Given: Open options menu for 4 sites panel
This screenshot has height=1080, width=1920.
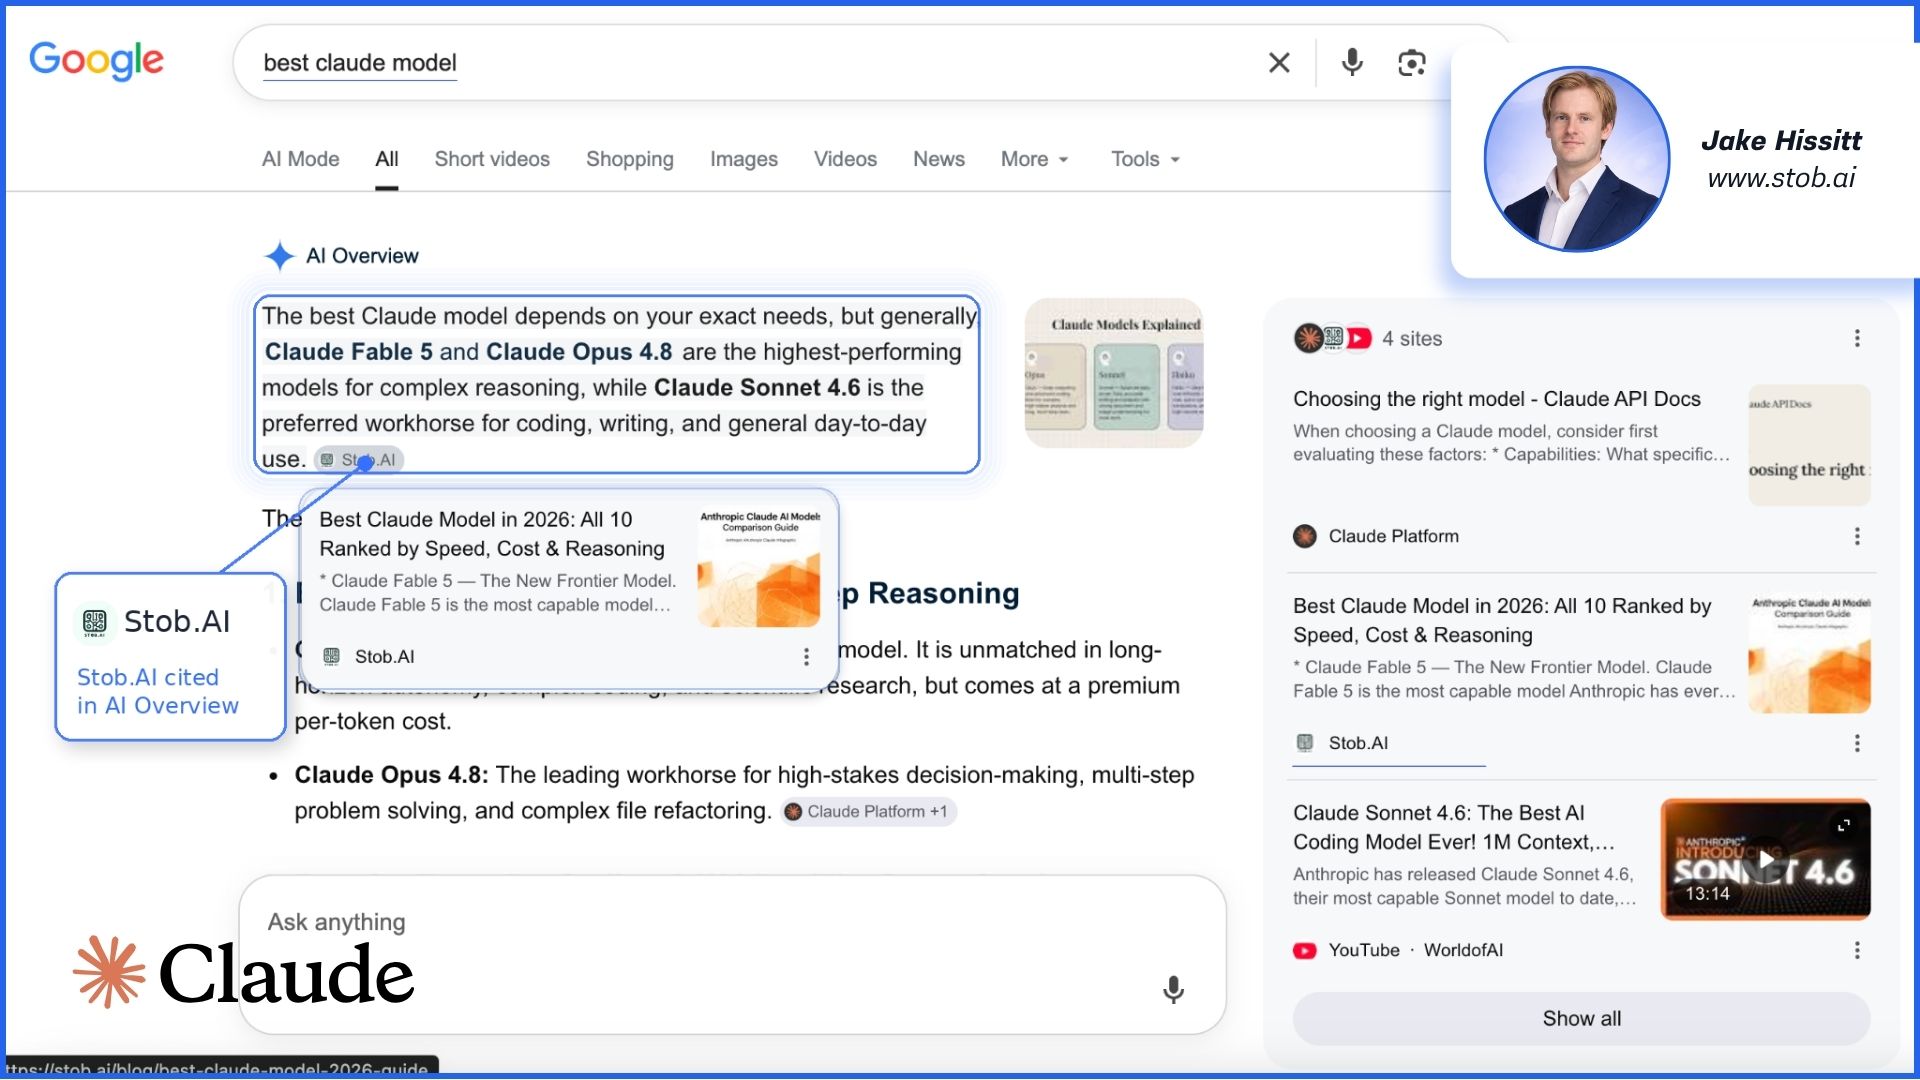Looking at the screenshot, I should [1857, 338].
